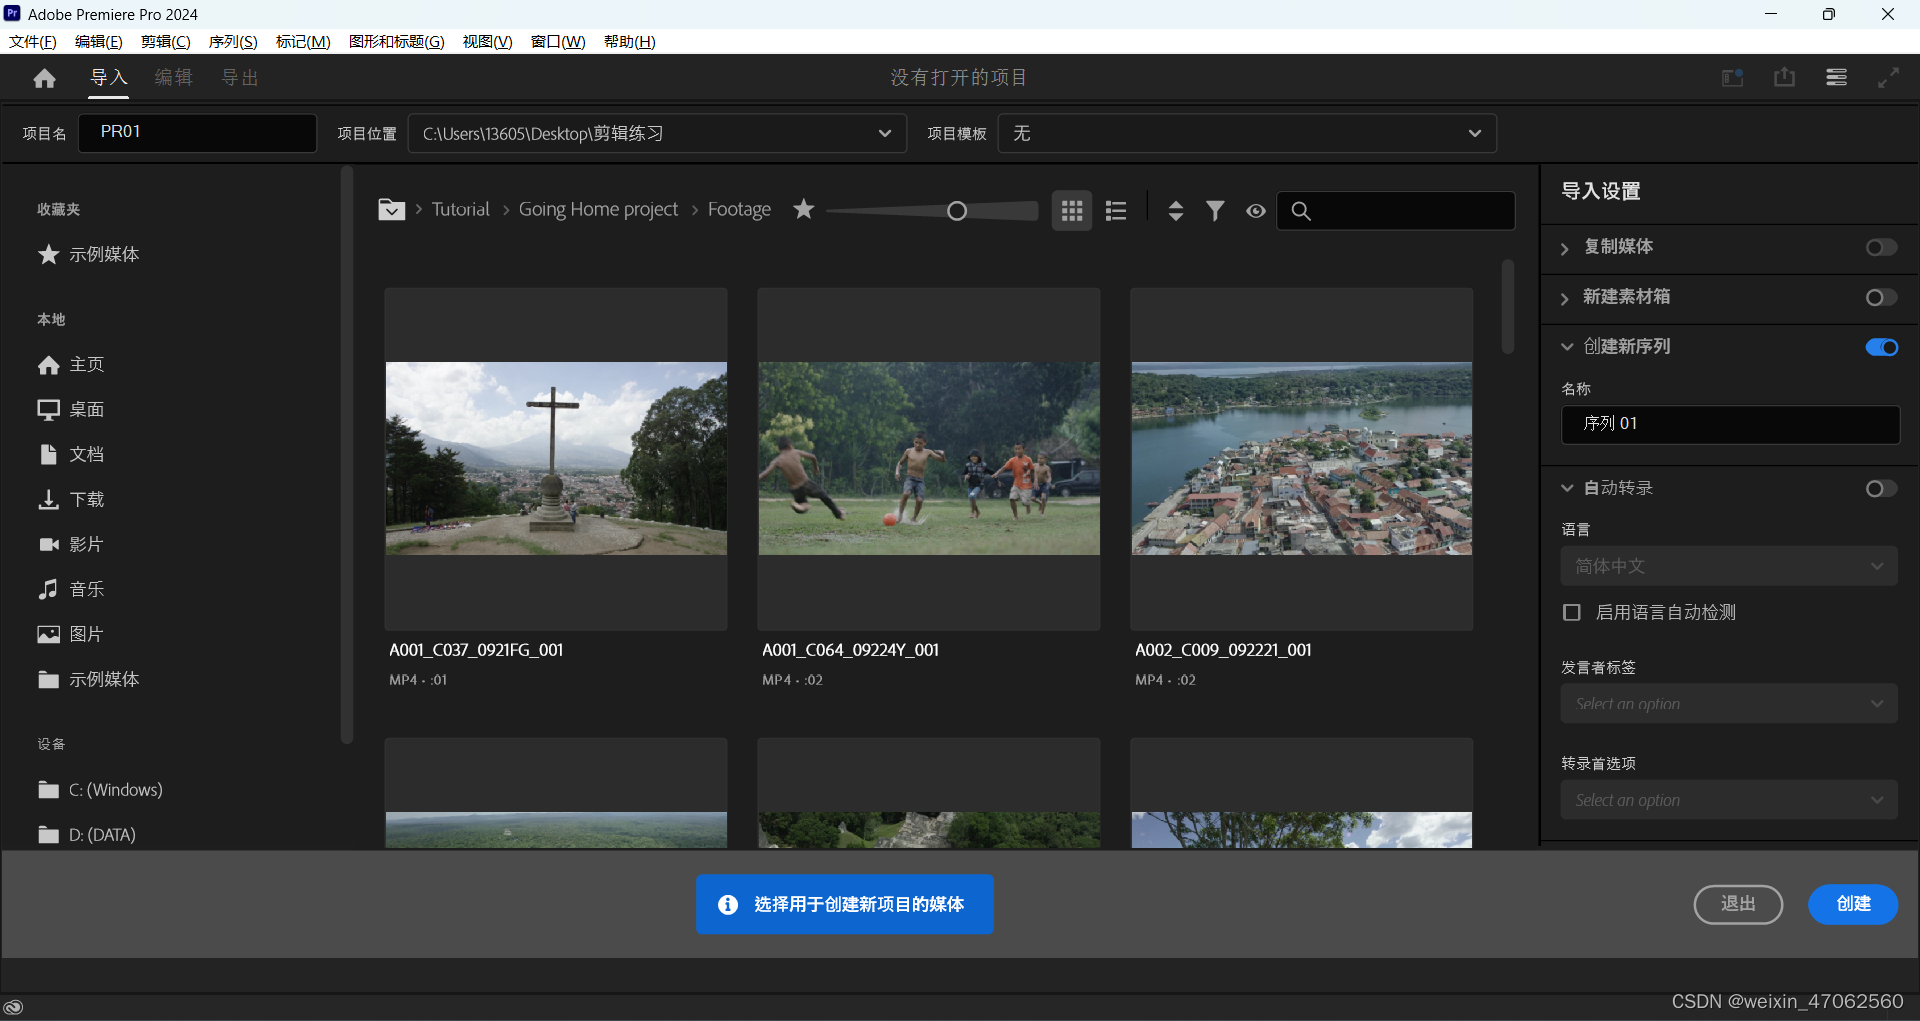Add Footage folder to favorites star
The image size is (1920, 1021).
804,209
